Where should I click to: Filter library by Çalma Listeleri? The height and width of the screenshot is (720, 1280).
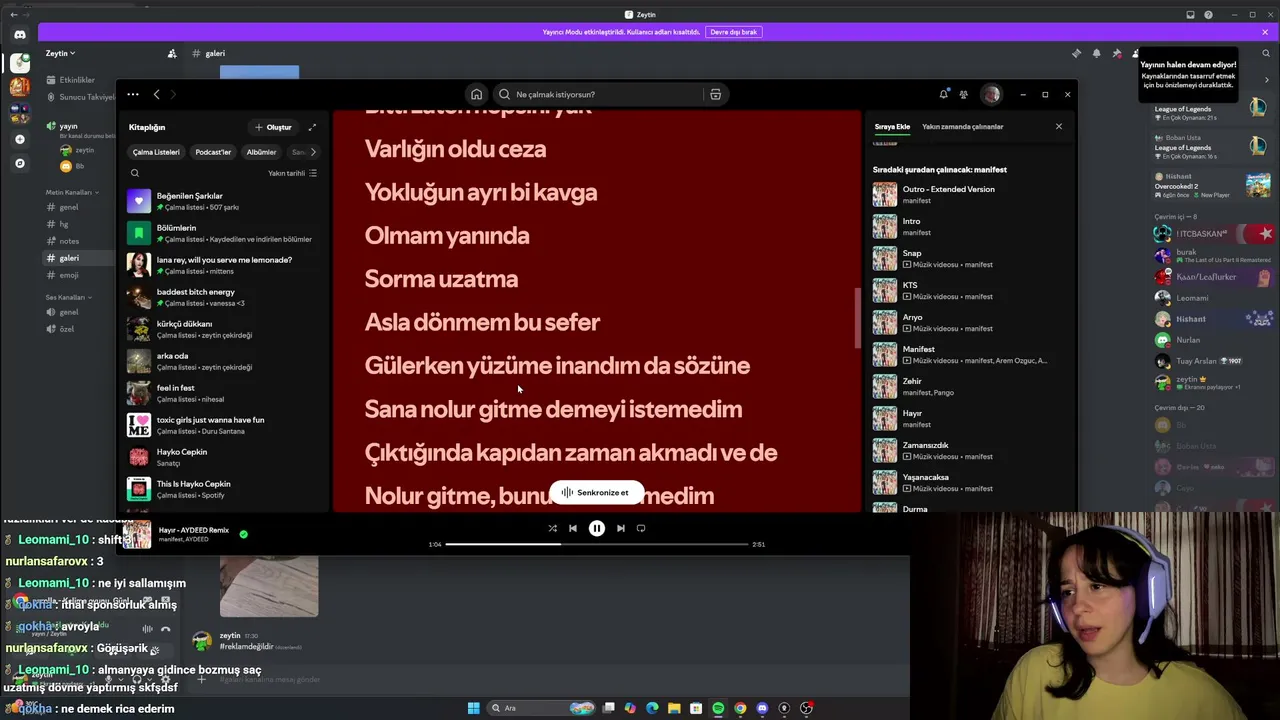coord(156,152)
